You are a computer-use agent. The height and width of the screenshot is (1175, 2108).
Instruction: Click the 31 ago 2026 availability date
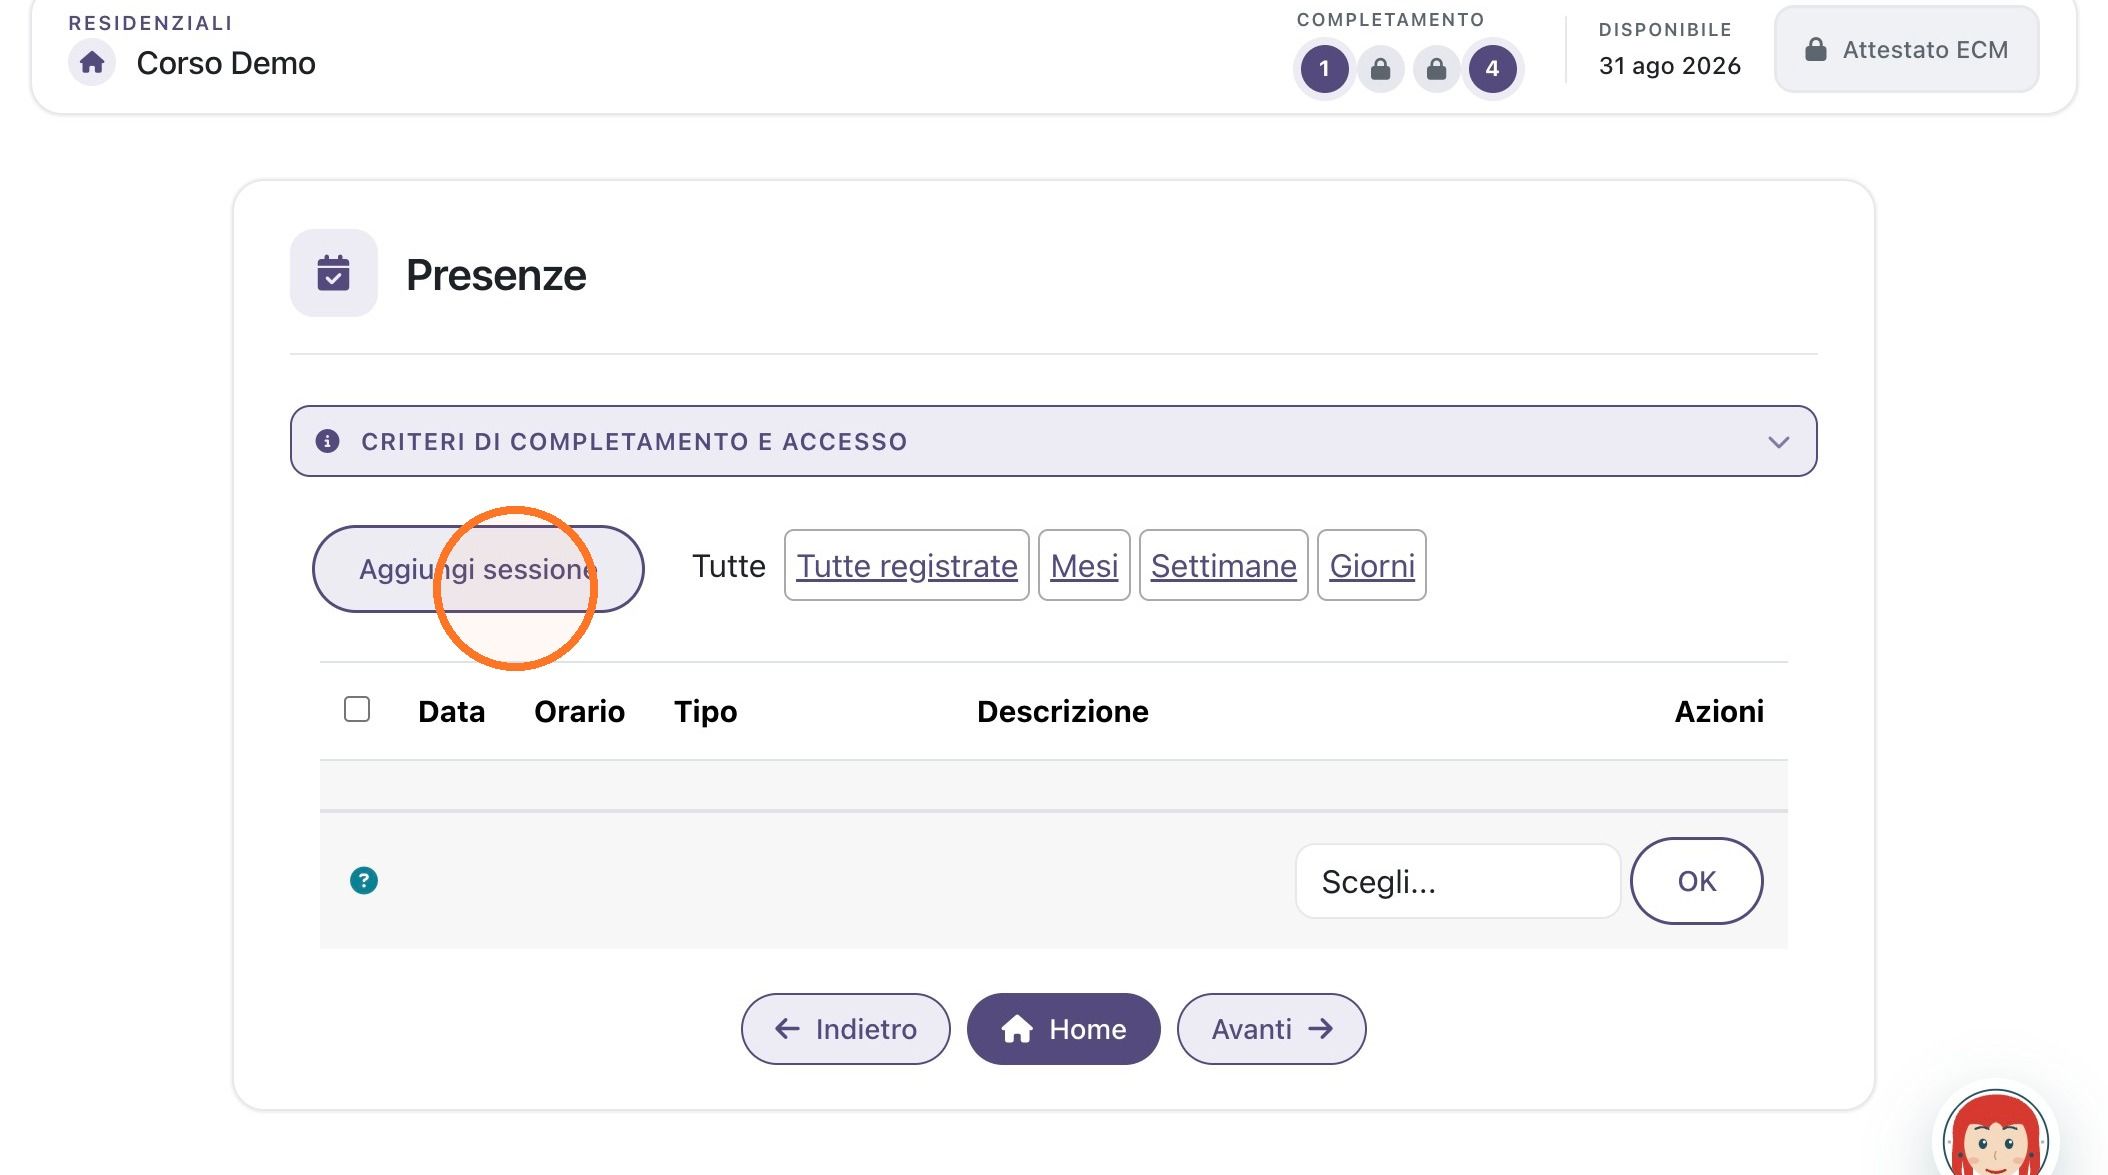1670,66
